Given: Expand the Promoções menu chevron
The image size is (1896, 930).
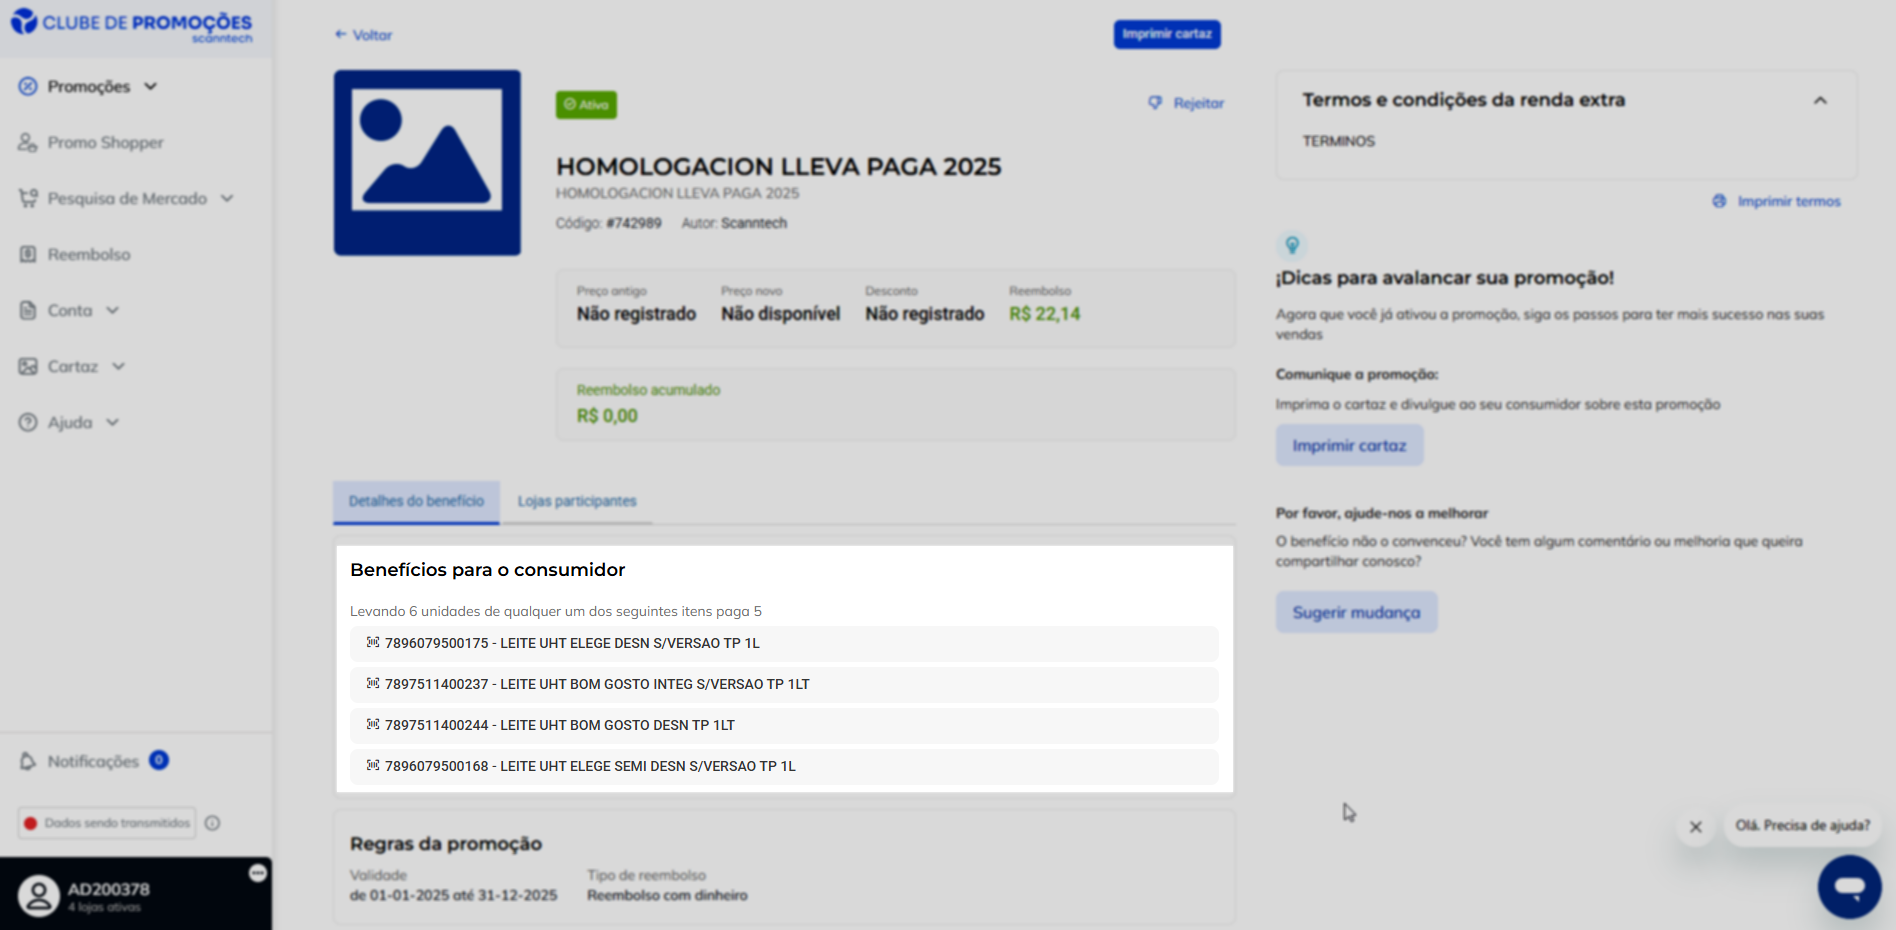Looking at the screenshot, I should pos(151,86).
